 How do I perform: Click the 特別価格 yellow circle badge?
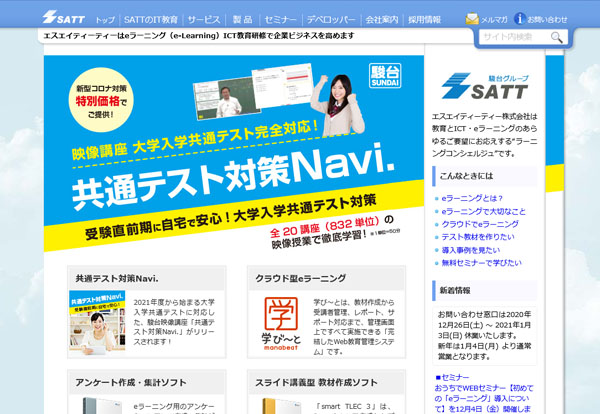click(x=101, y=100)
